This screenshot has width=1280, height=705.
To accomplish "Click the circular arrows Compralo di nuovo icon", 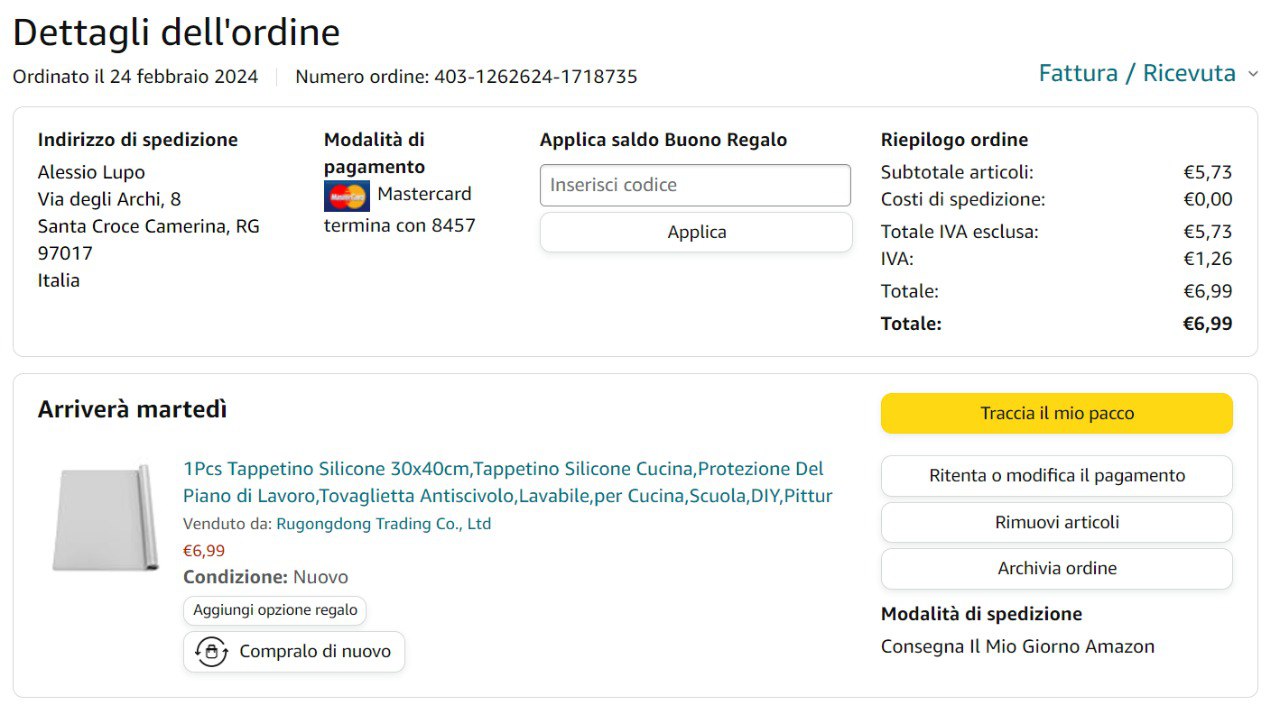I will [211, 652].
